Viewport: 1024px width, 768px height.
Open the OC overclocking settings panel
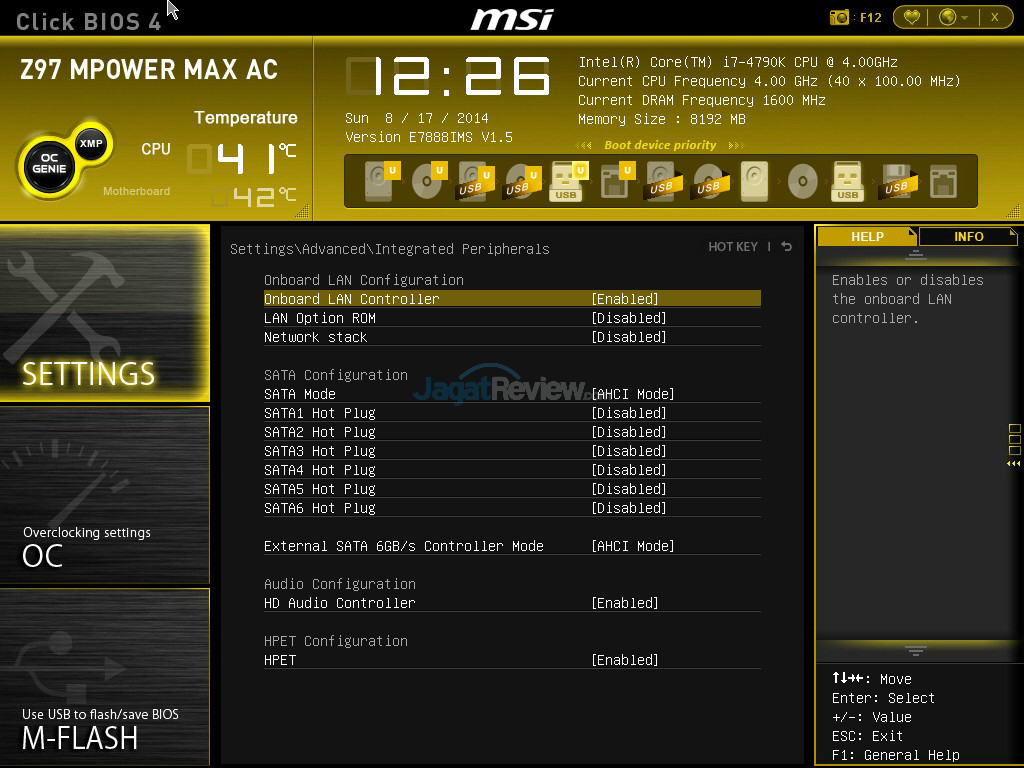tap(104, 494)
